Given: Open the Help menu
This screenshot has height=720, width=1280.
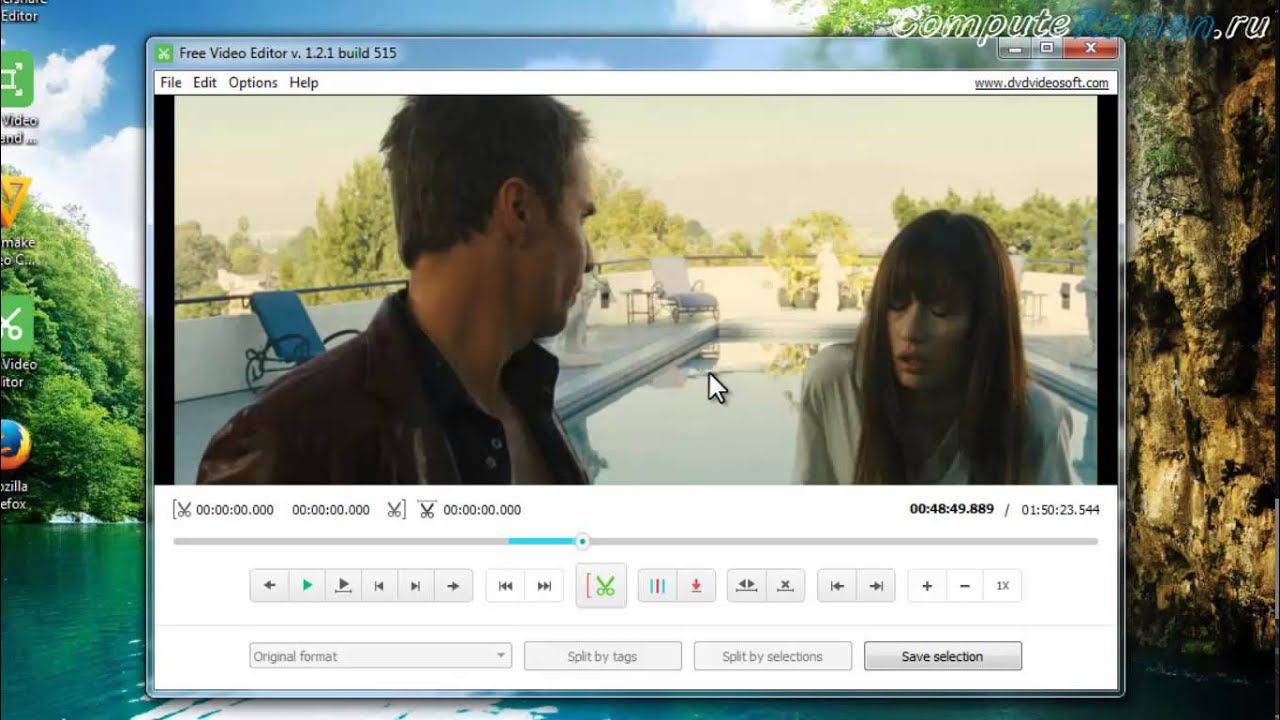Looking at the screenshot, I should coord(304,83).
